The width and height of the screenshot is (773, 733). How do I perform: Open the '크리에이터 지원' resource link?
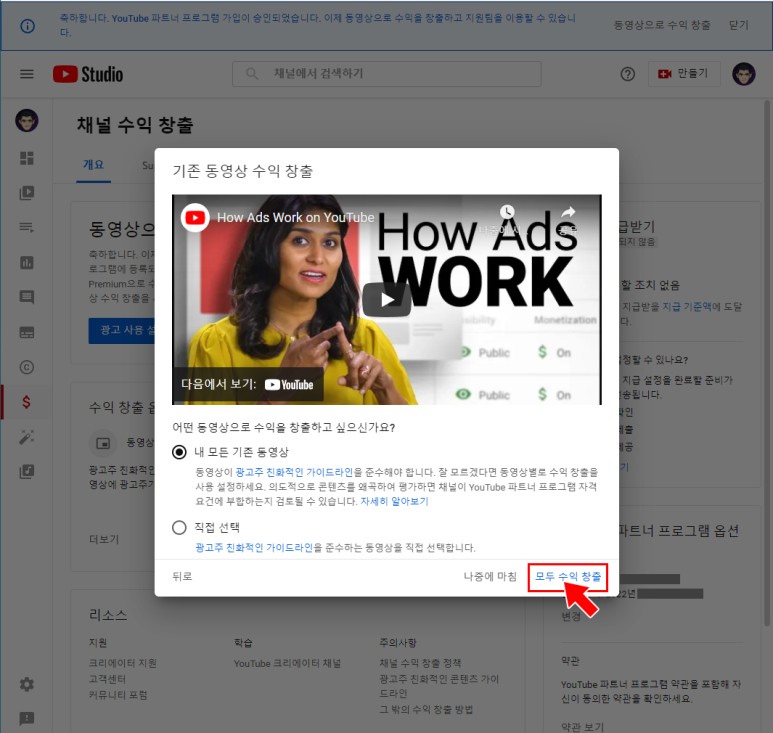click(x=123, y=663)
